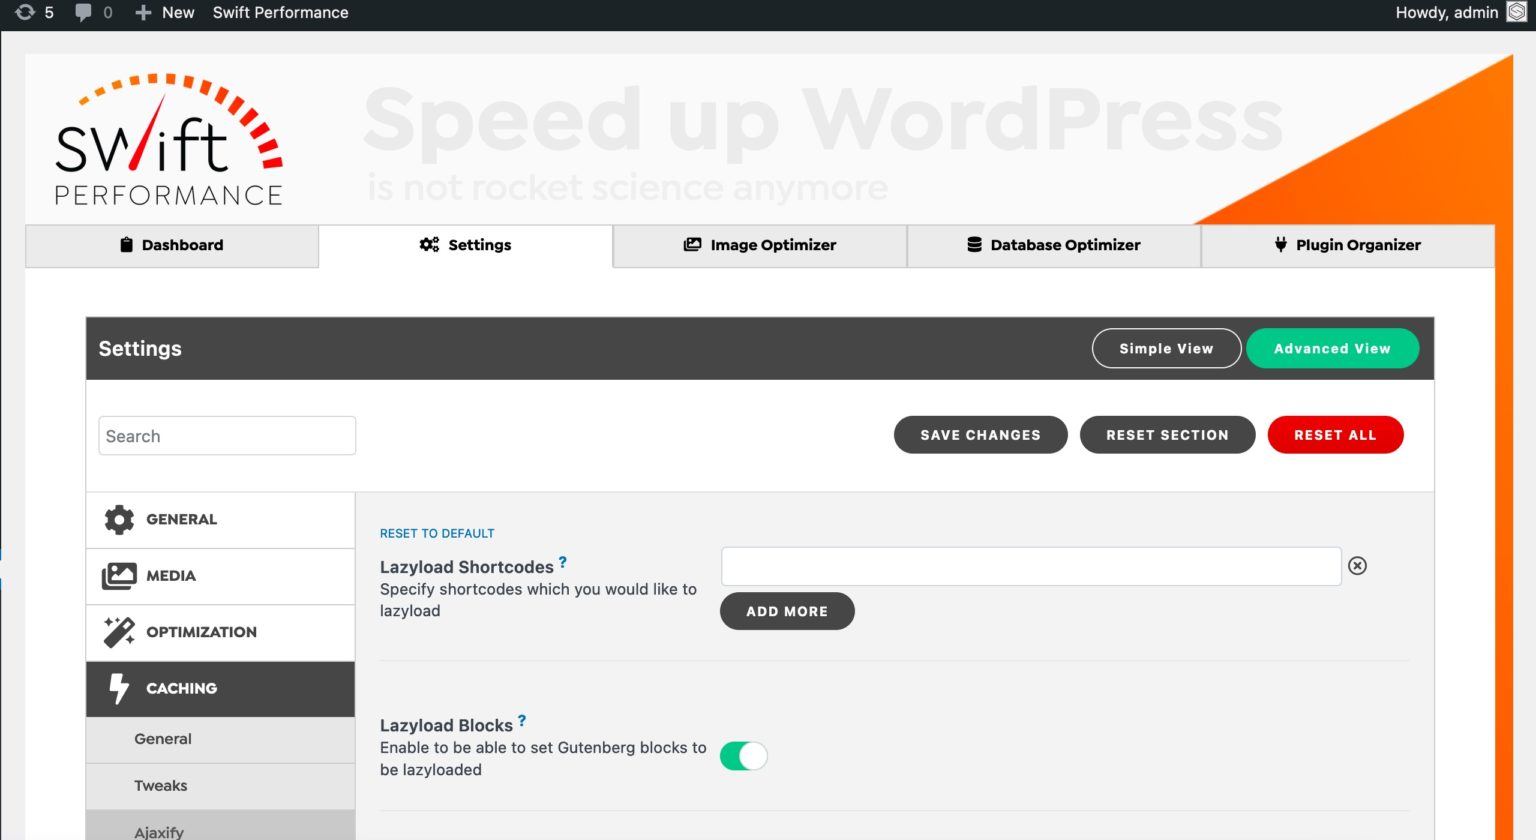1536x840 pixels.
Task: Enable or disable the Lazyload Blocks switch
Action: point(743,756)
